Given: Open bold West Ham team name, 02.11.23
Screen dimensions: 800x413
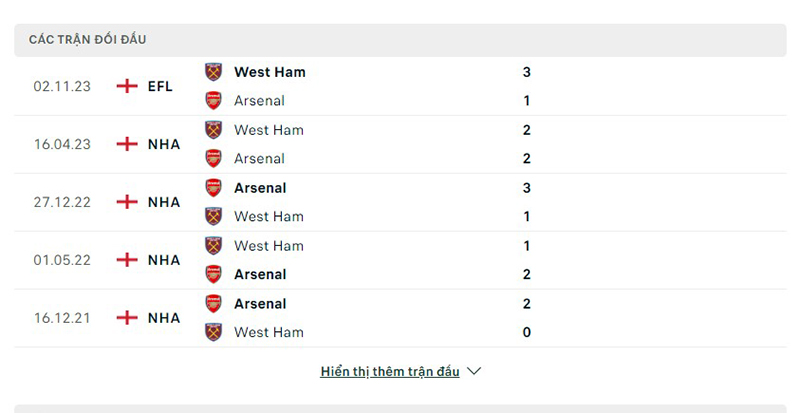Looking at the screenshot, I should [270, 72].
